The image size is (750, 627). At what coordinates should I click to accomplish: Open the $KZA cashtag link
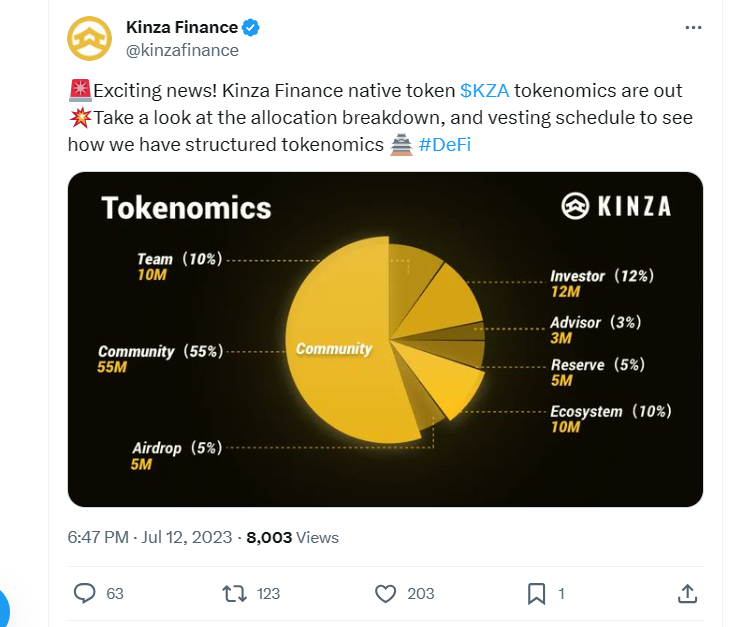pyautogui.click(x=485, y=90)
